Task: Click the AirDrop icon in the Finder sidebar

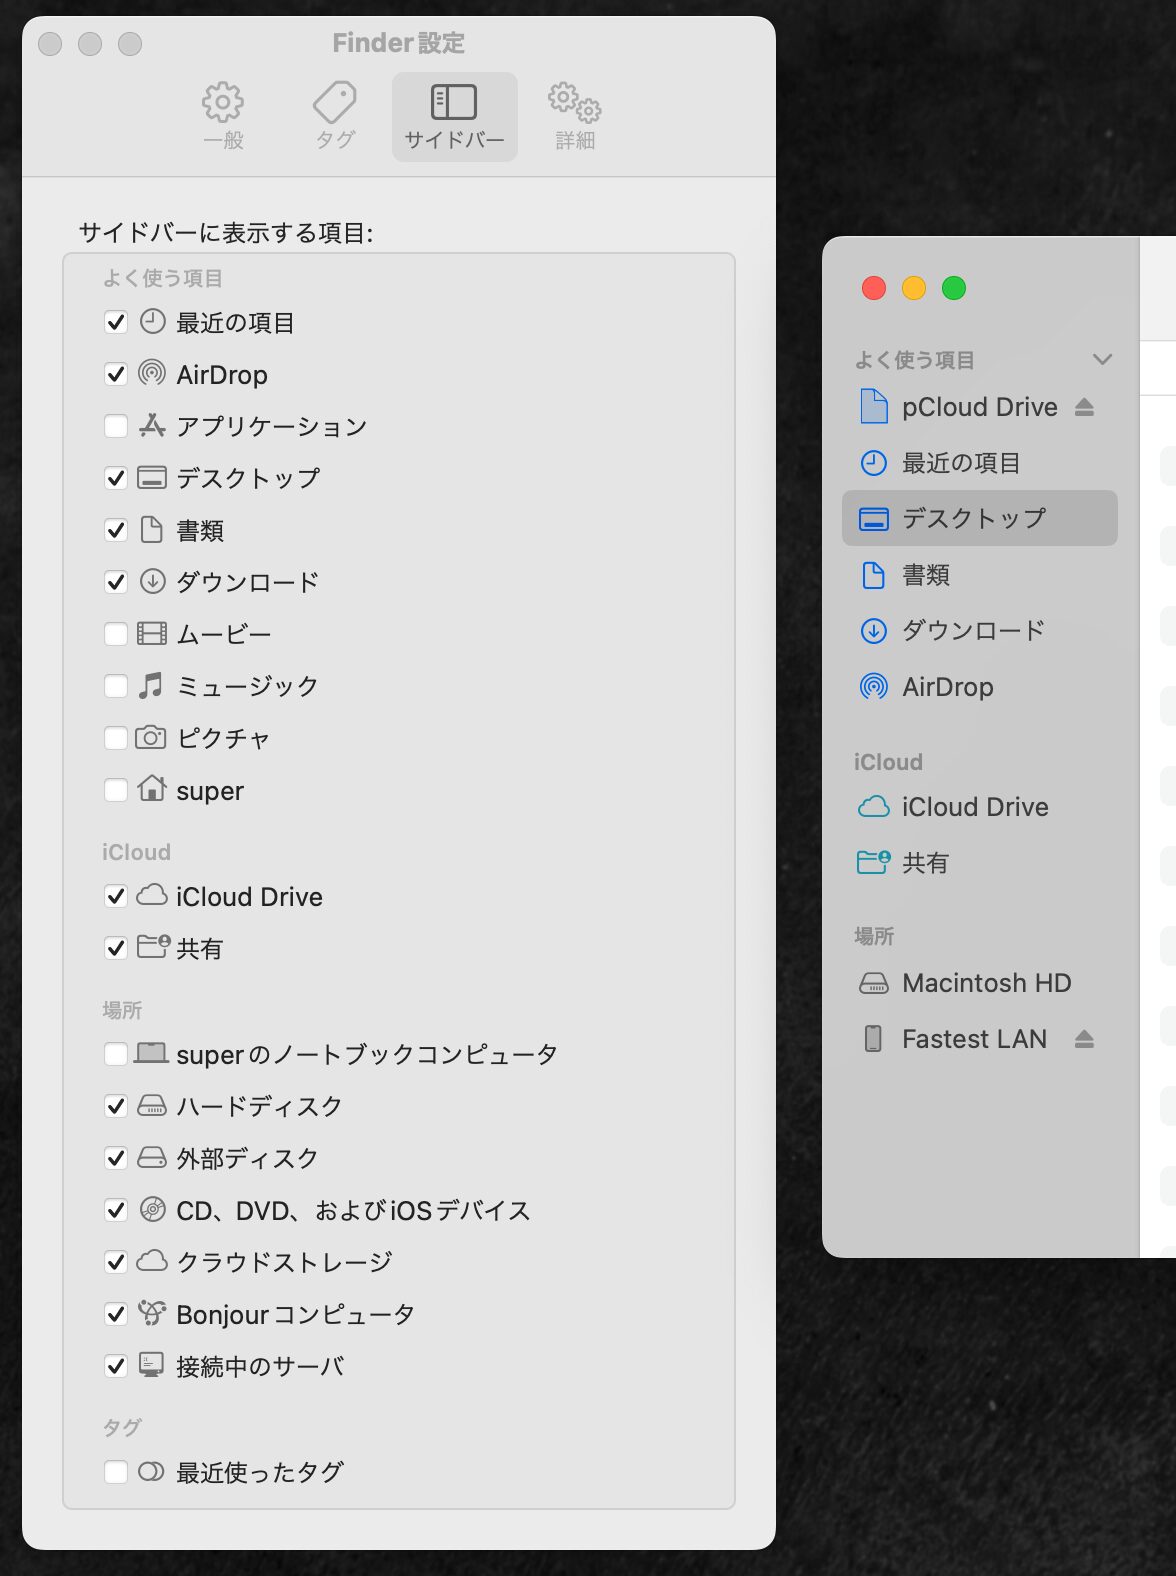Action: click(874, 687)
